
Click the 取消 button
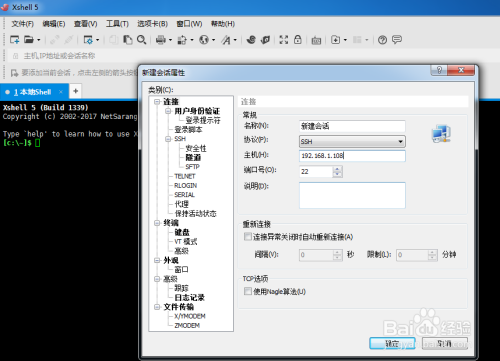click(445, 343)
